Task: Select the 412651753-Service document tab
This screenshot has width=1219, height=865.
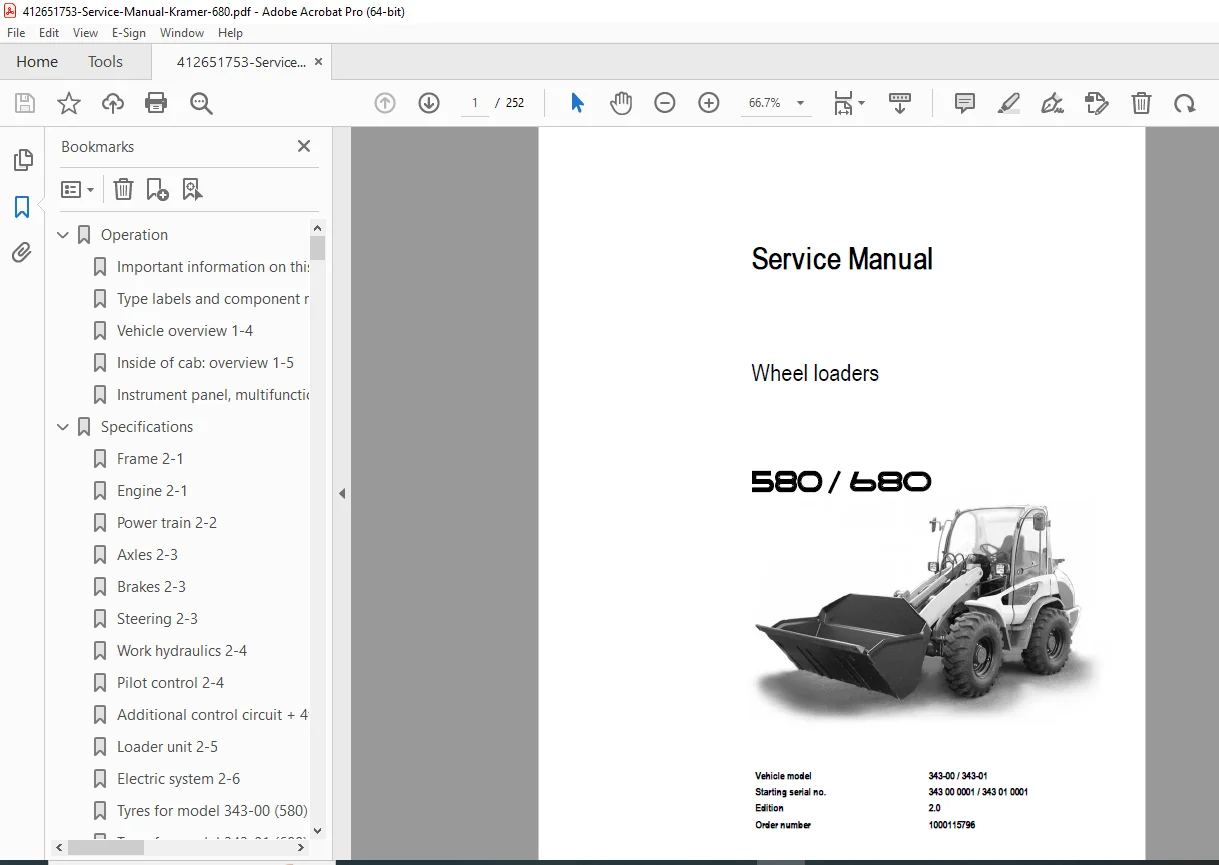Action: tap(241, 62)
